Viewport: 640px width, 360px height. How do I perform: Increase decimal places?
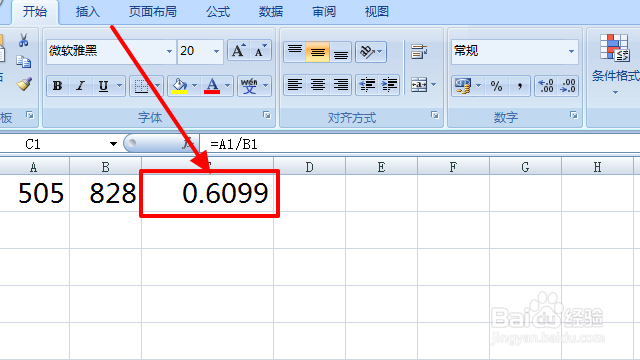(x=546, y=86)
